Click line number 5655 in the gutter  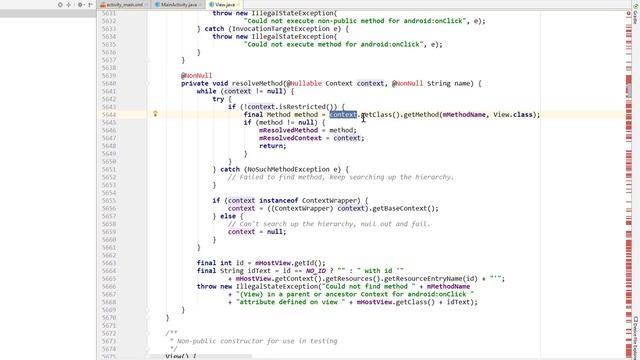109,200
